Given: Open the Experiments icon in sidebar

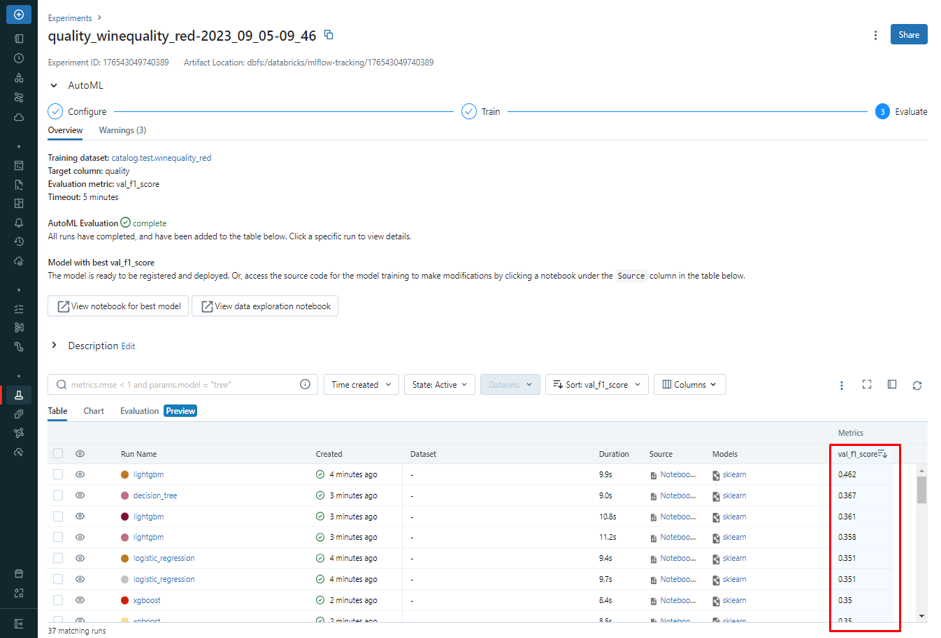Looking at the screenshot, I should point(18,395).
